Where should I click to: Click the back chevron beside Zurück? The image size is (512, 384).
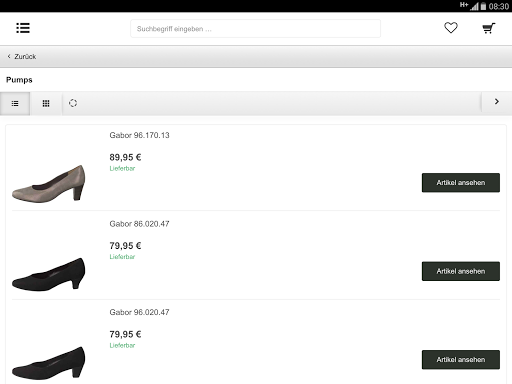9,56
